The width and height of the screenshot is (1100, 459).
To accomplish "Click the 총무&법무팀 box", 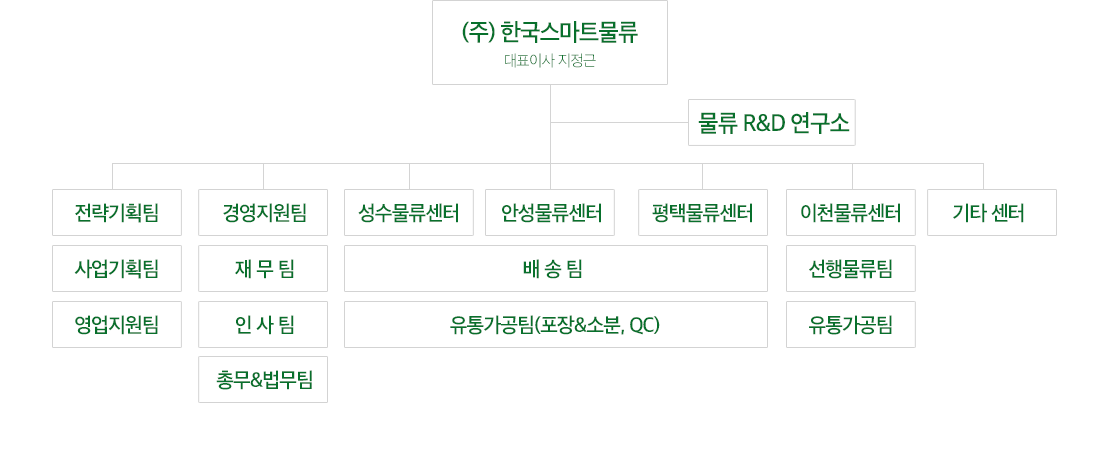I will [x=263, y=380].
